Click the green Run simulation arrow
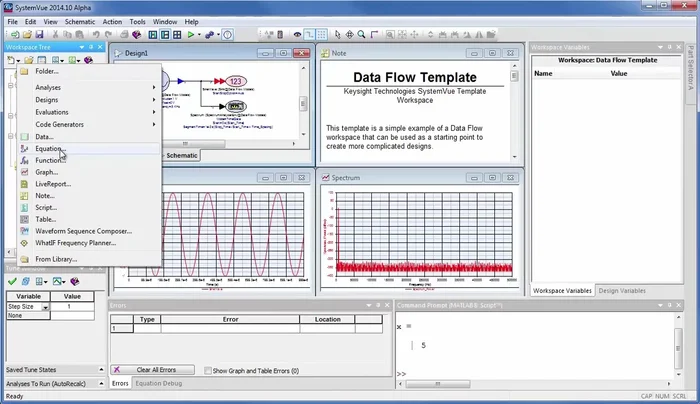Viewport: 700px width, 404px height. click(190, 34)
